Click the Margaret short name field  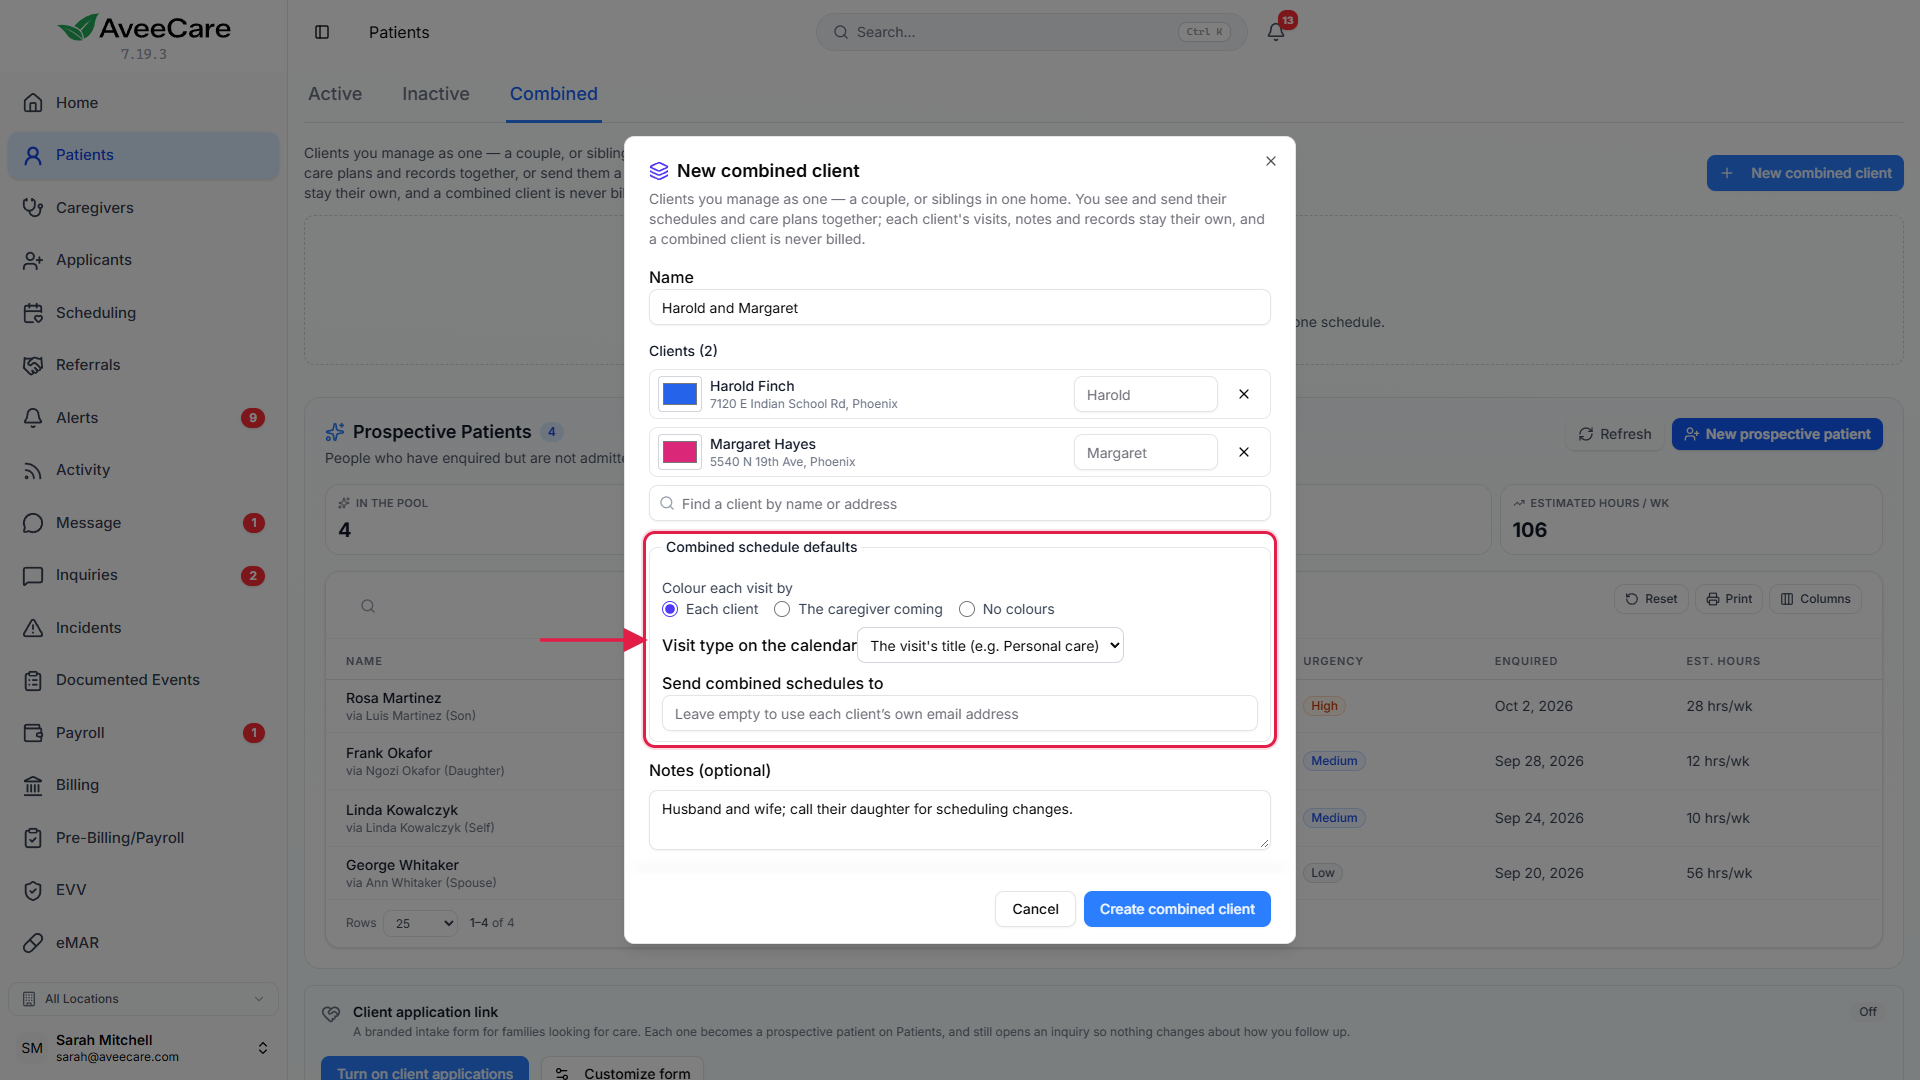pyautogui.click(x=1146, y=452)
